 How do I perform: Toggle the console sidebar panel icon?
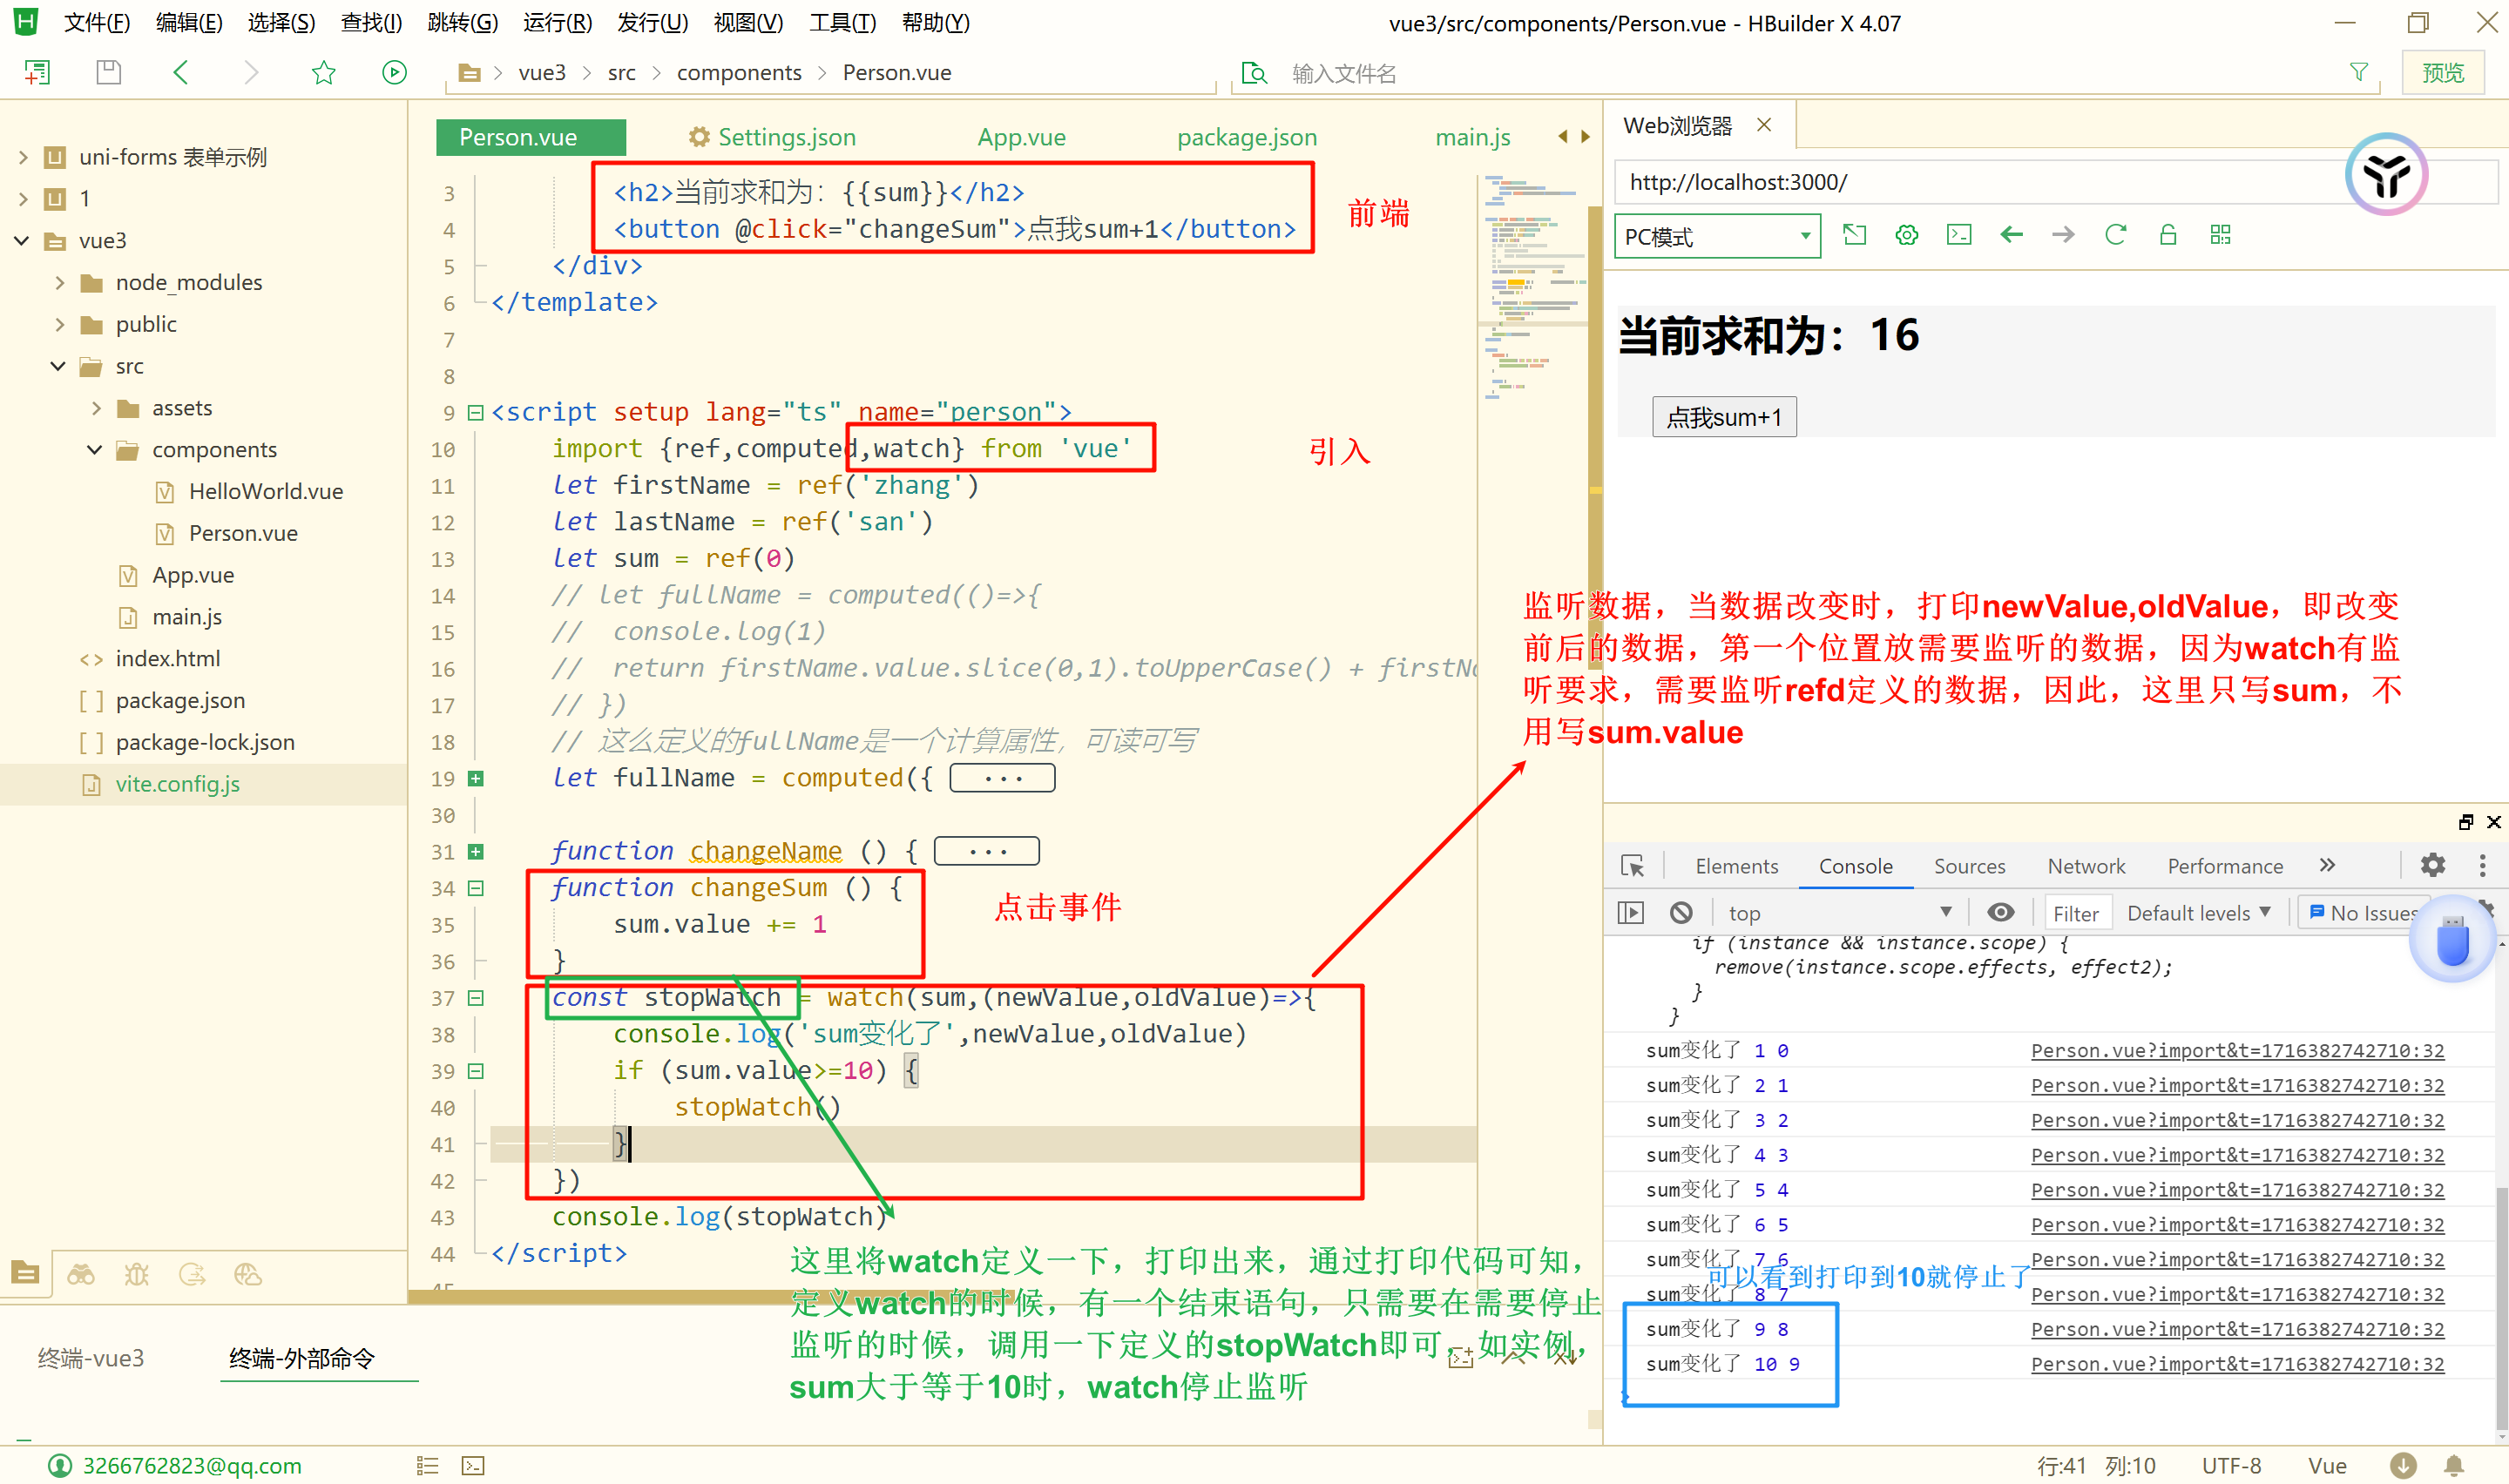point(1630,912)
